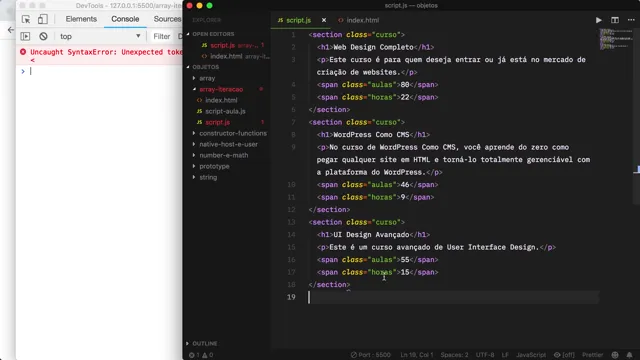
Task: Click the EXPLORER panel title
Action: pyautogui.click(x=207, y=20)
